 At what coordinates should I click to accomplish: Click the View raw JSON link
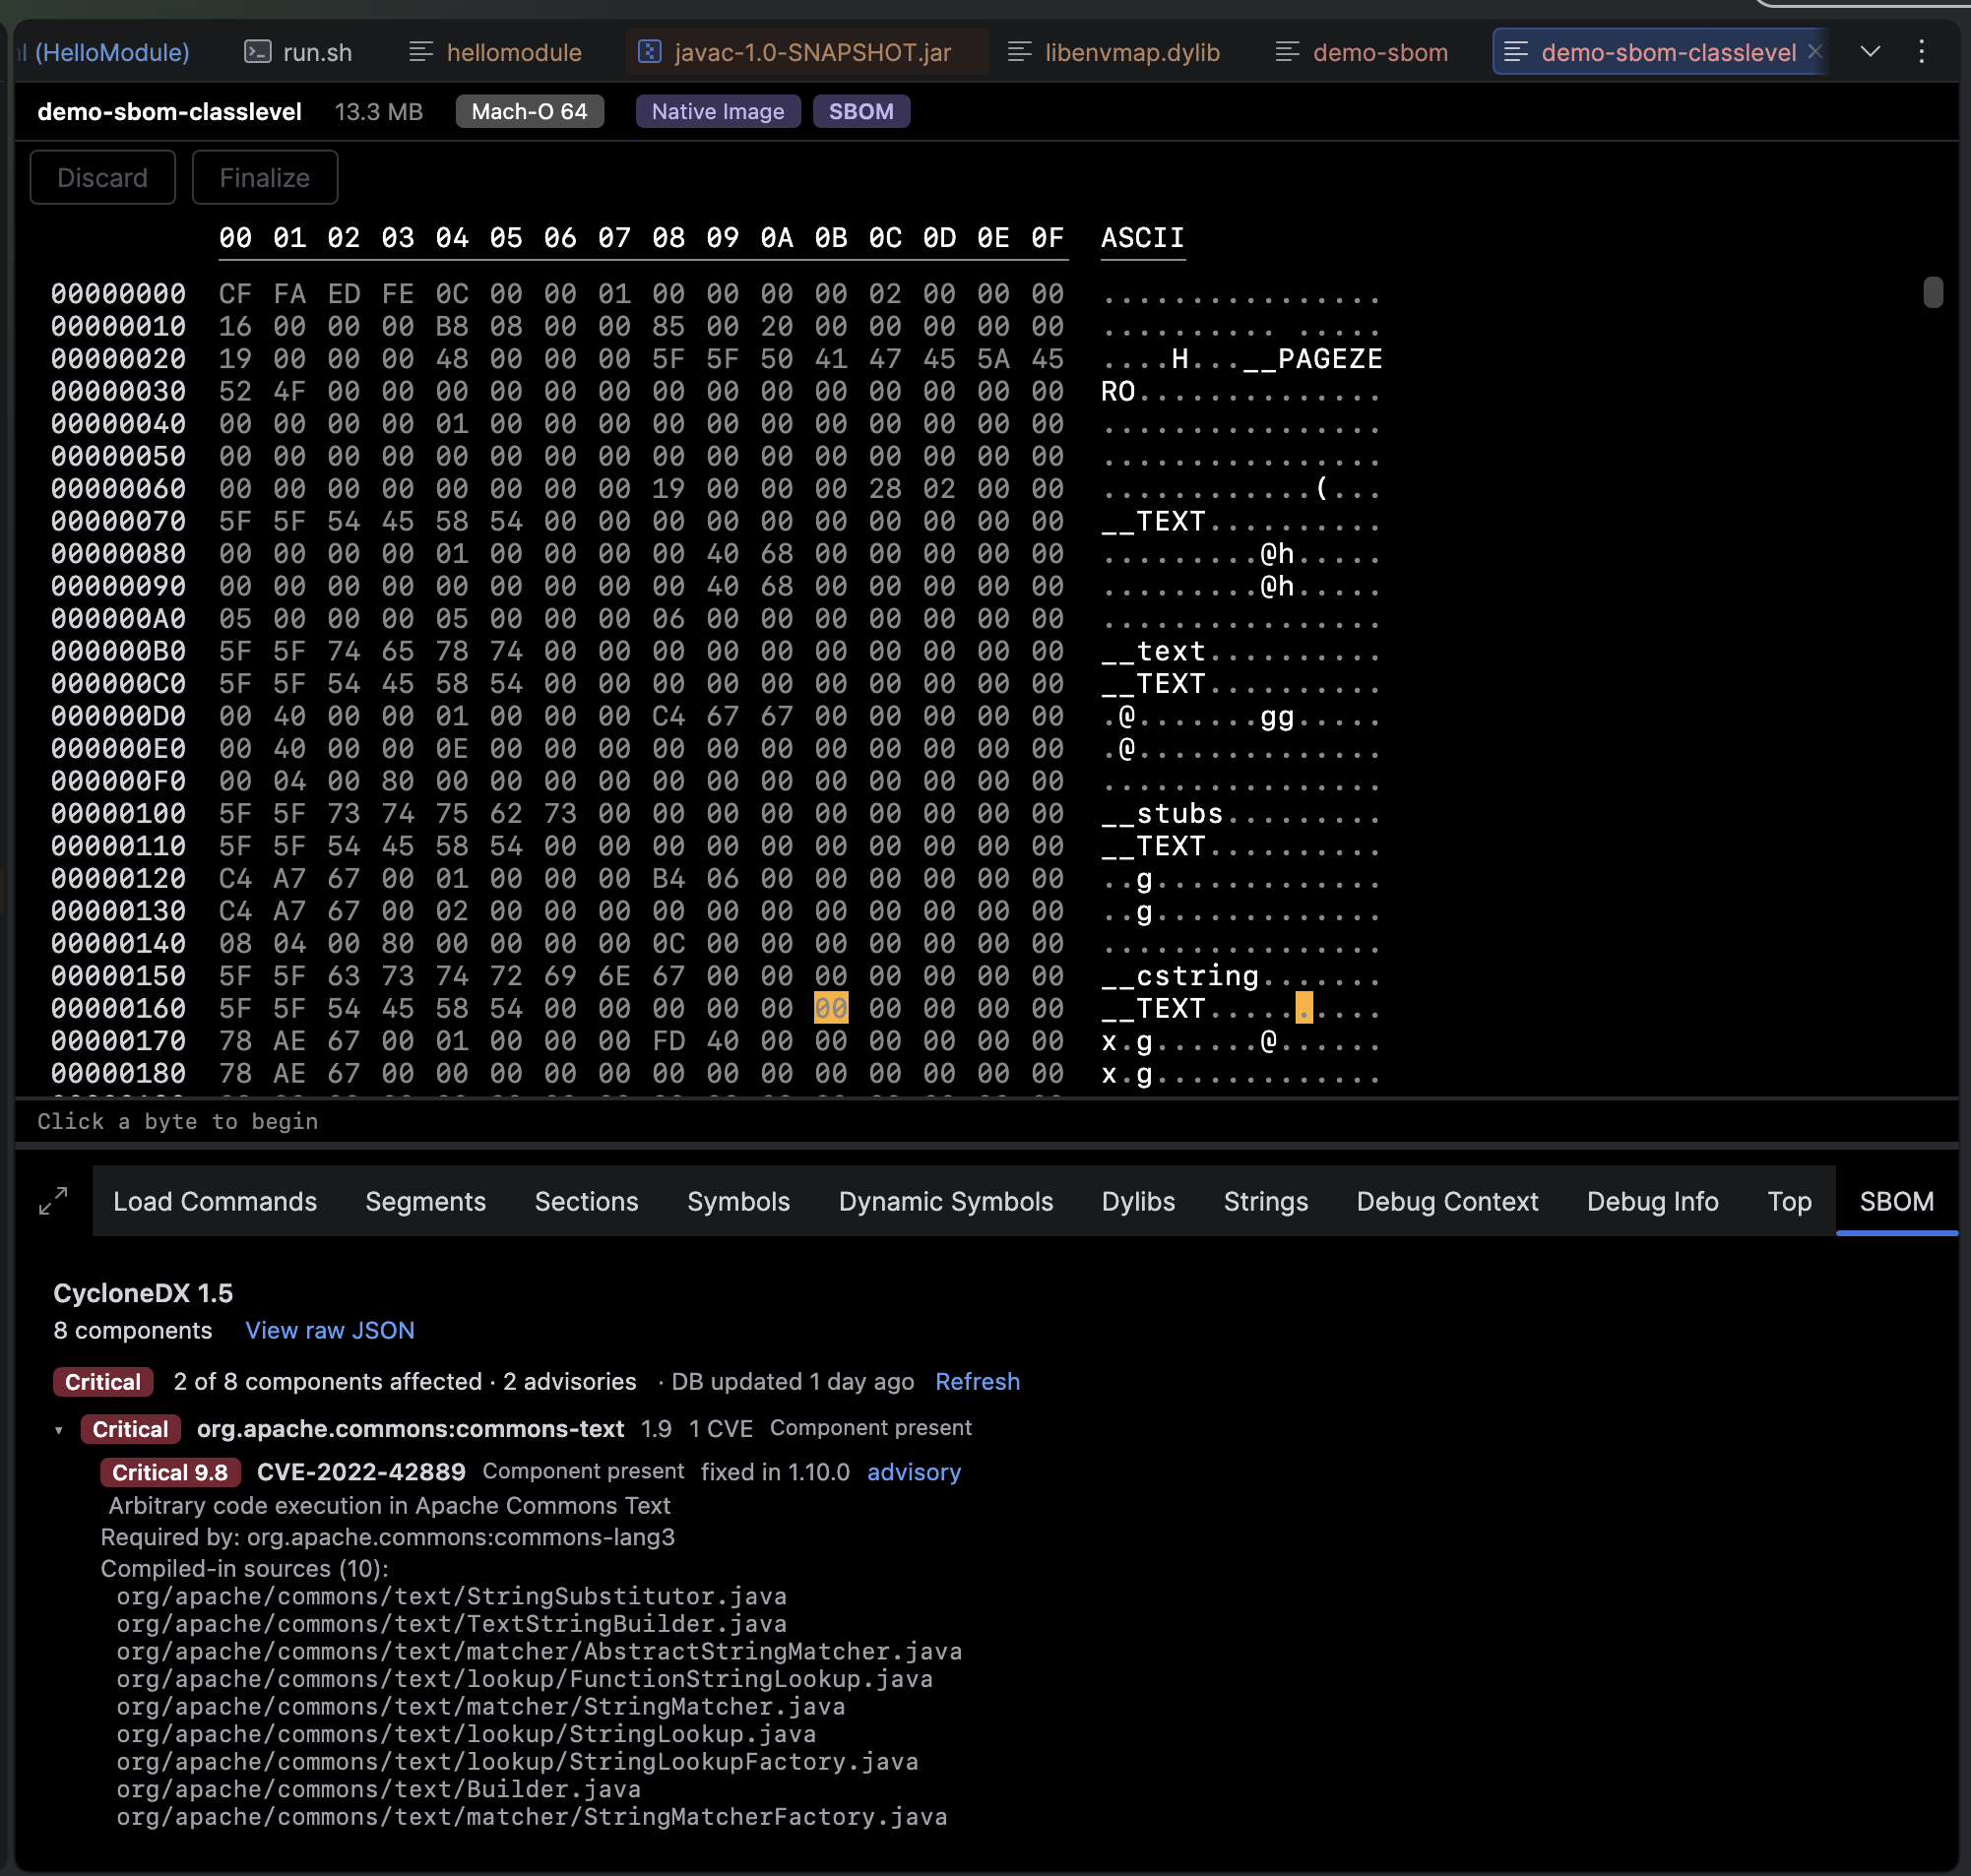[x=330, y=1330]
